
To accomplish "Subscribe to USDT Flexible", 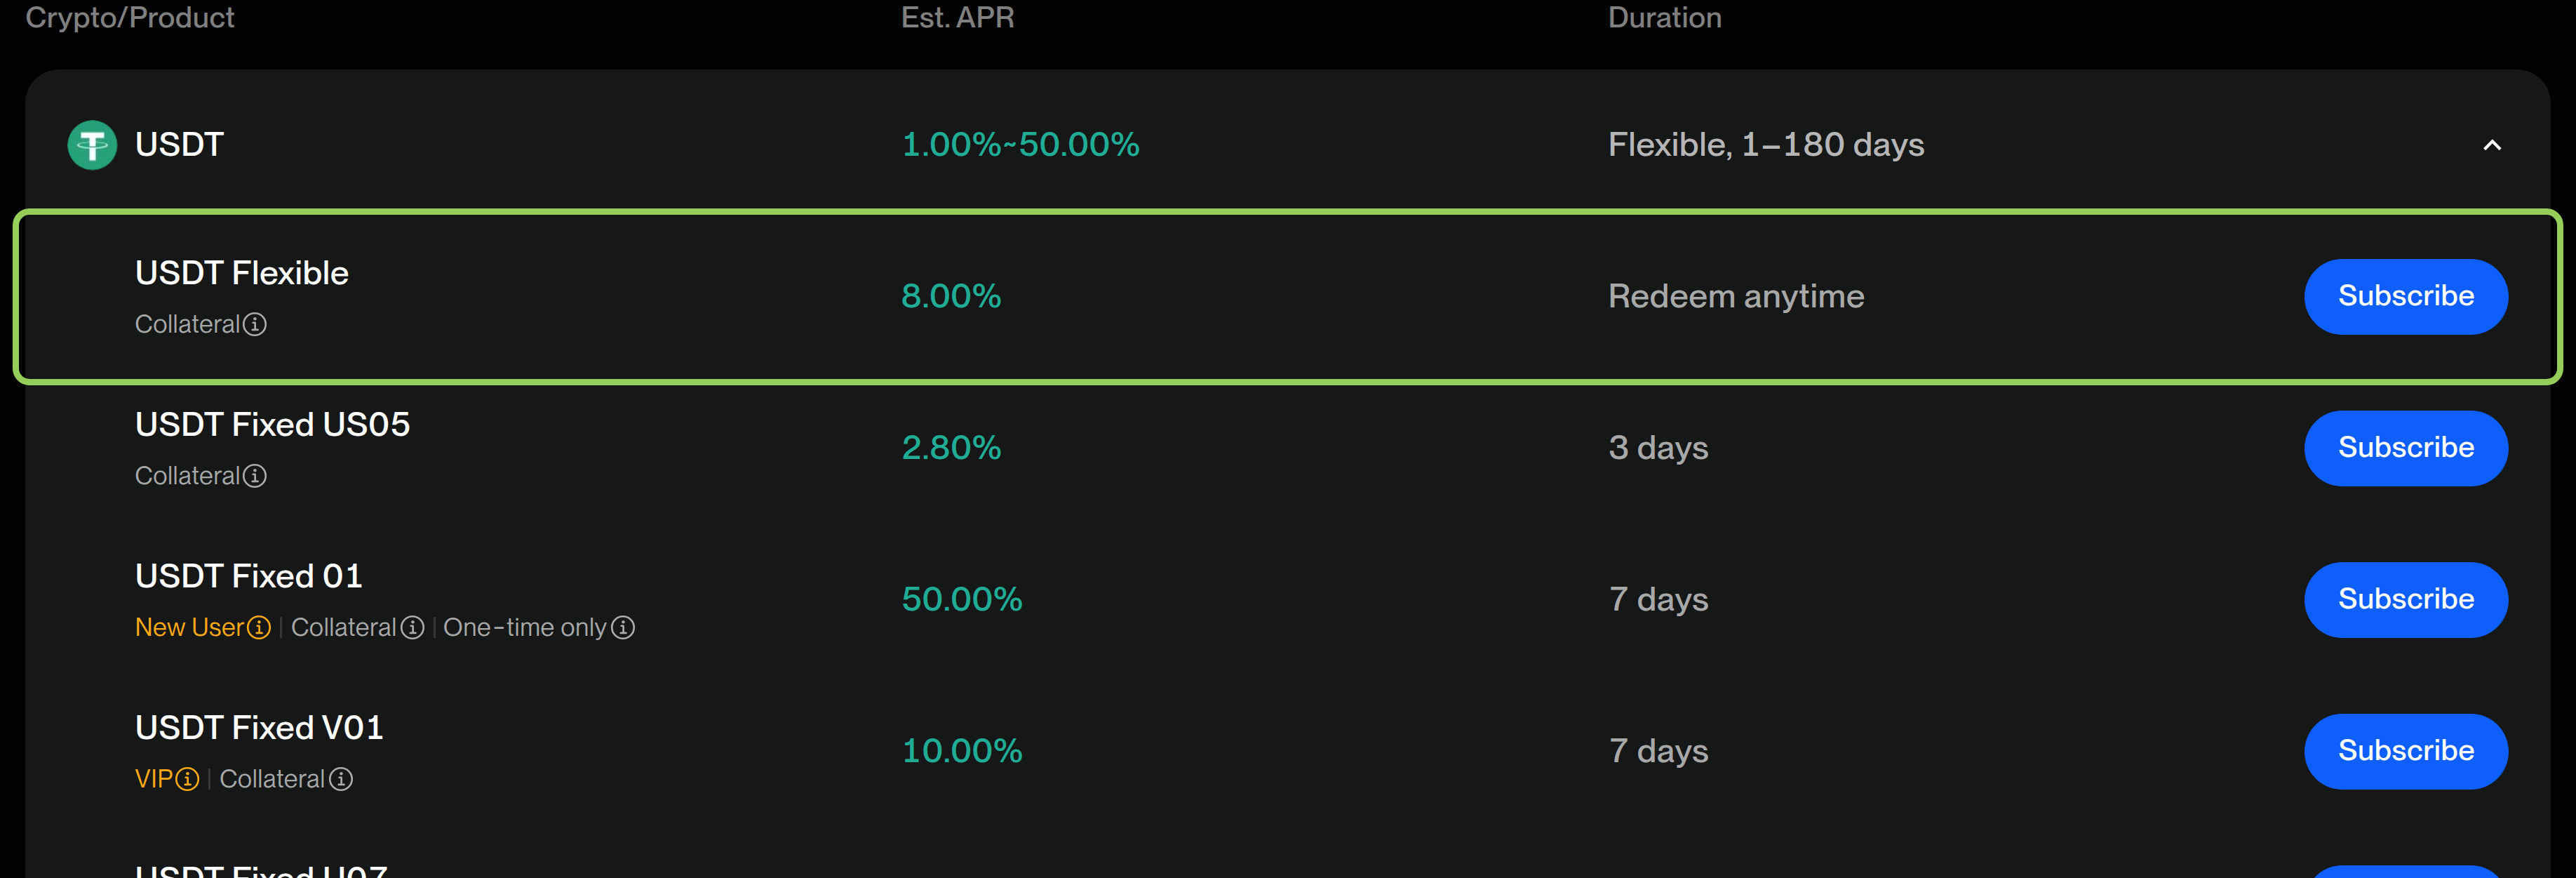I will pos(2406,296).
